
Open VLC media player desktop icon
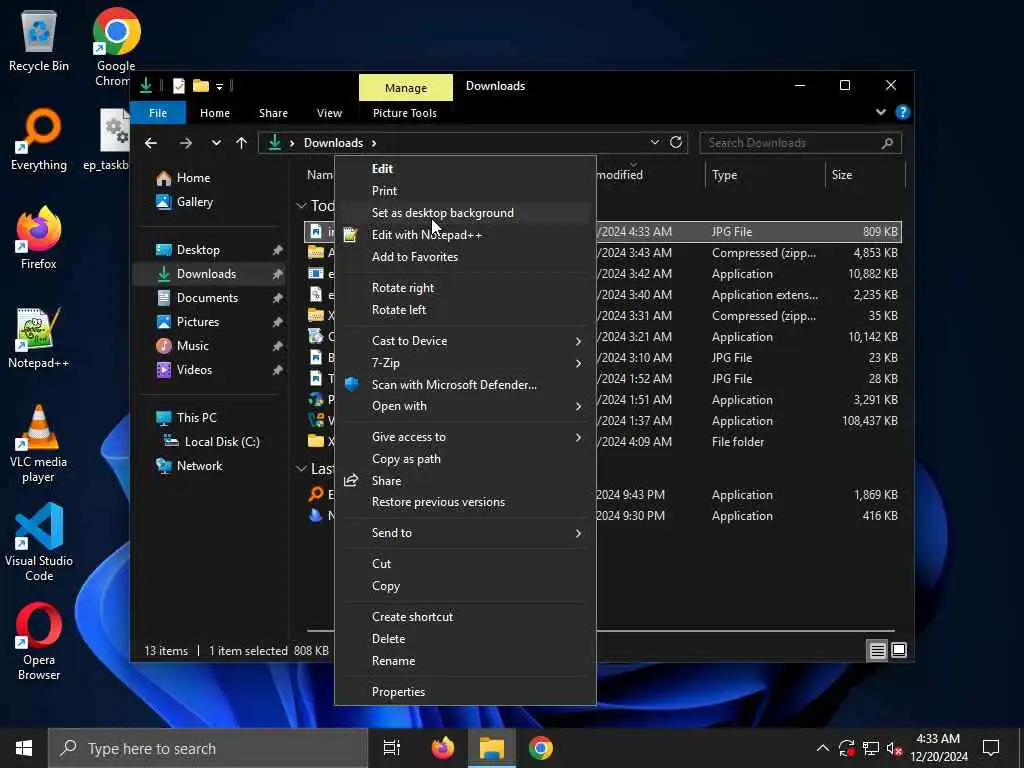tap(39, 444)
